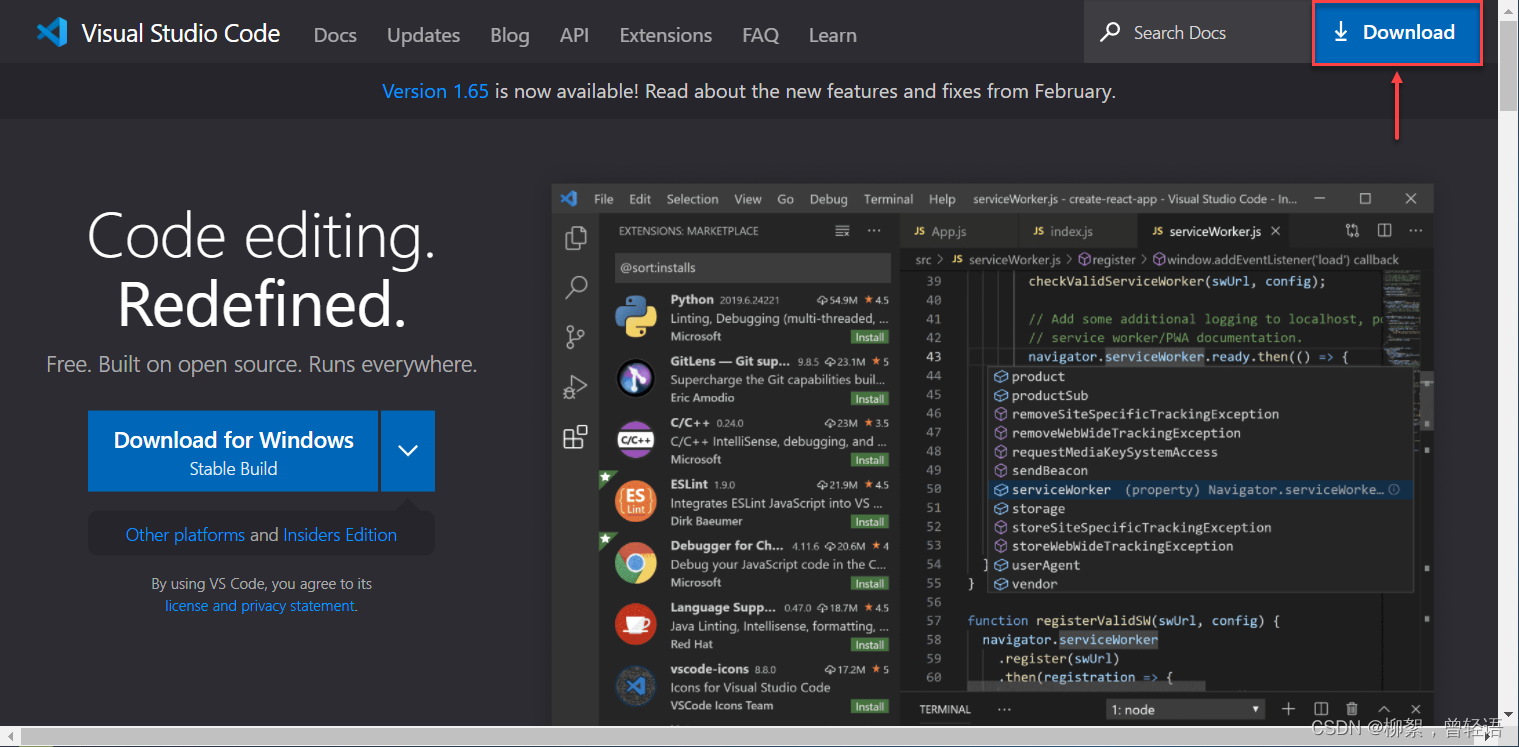
Task: Open the Other platforms link
Action: [185, 535]
